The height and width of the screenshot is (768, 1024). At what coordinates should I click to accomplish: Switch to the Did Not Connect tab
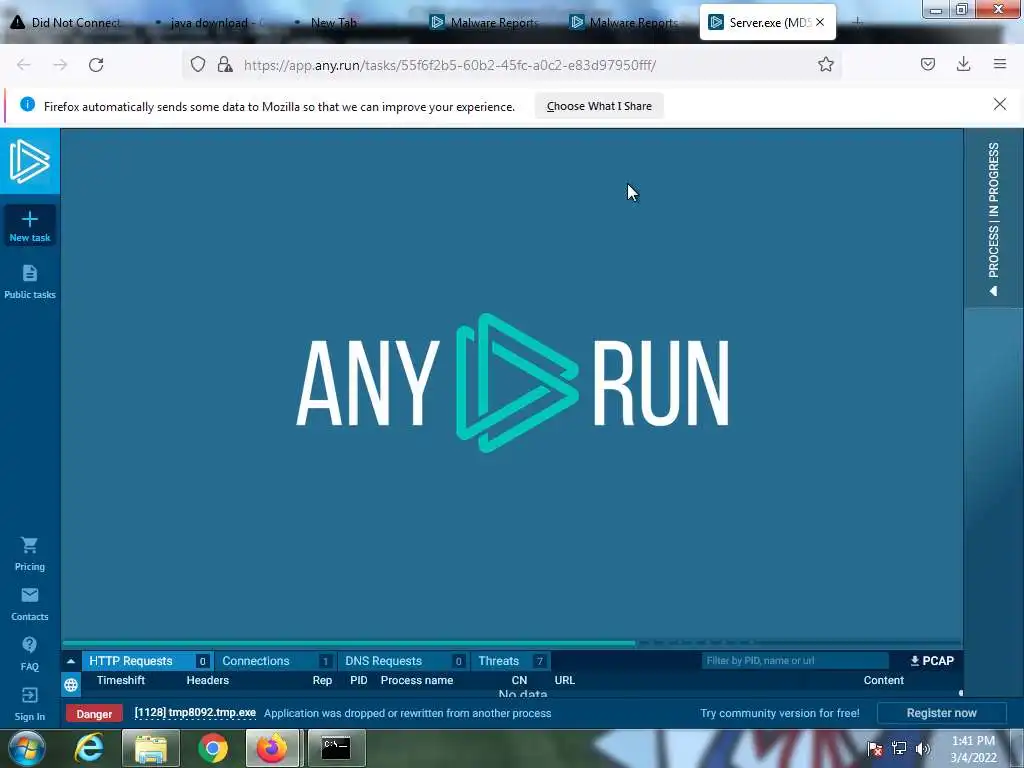75,22
